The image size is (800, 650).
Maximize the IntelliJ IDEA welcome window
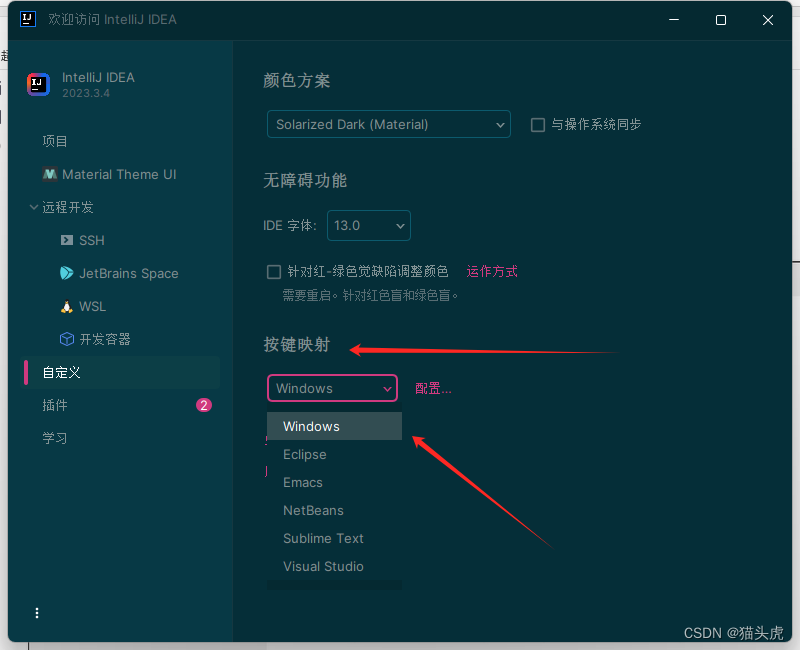click(721, 19)
